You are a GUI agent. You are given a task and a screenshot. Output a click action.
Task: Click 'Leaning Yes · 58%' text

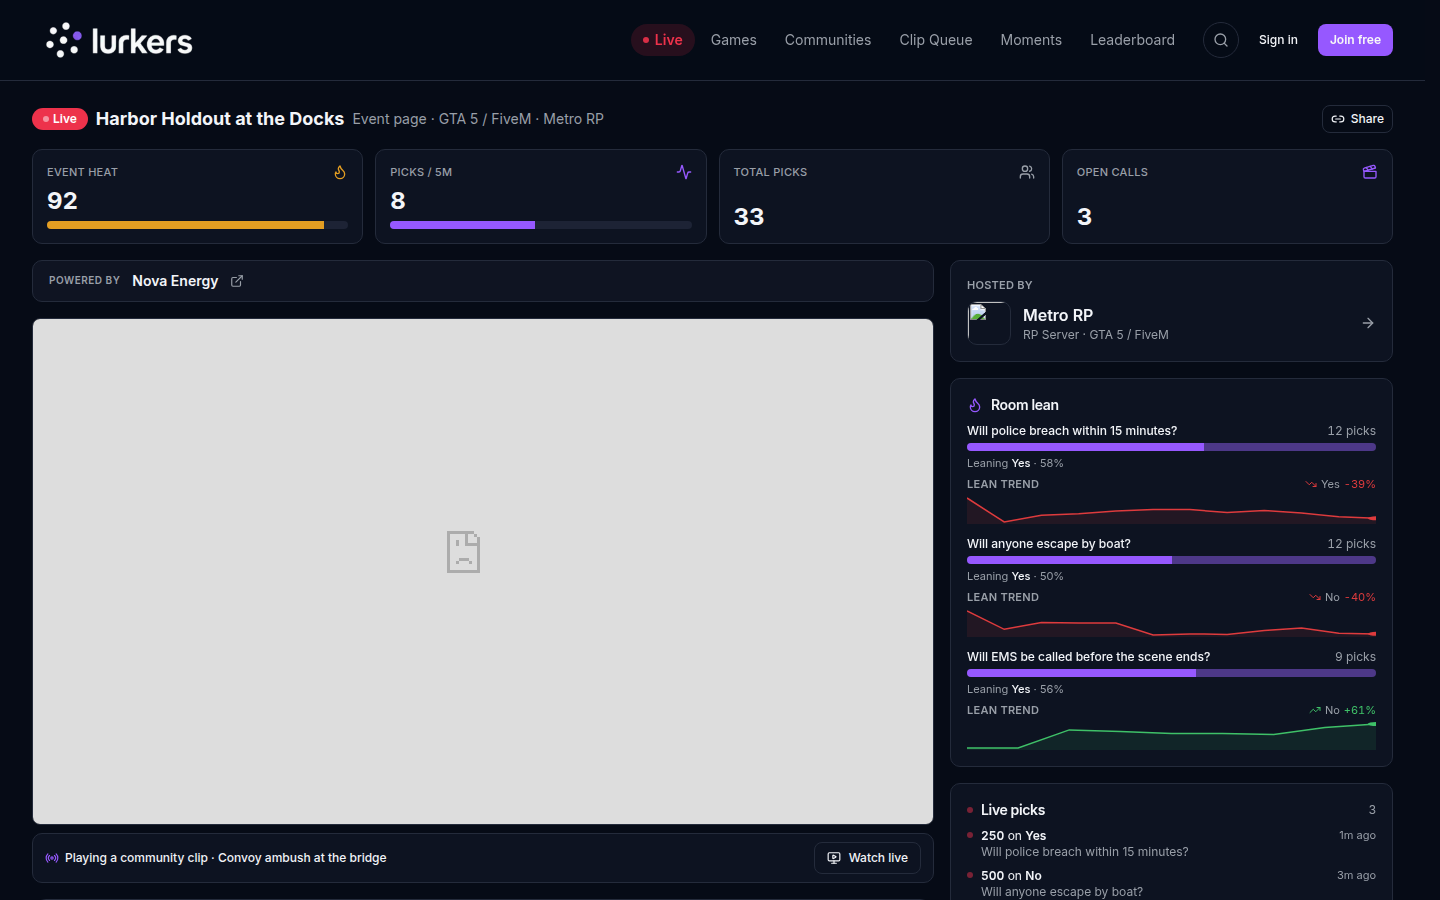tap(1015, 464)
